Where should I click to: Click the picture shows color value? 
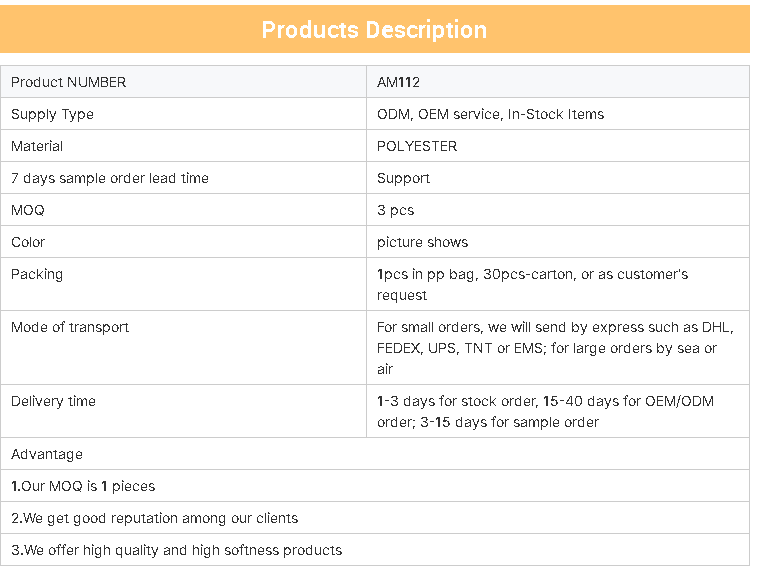[422, 242]
